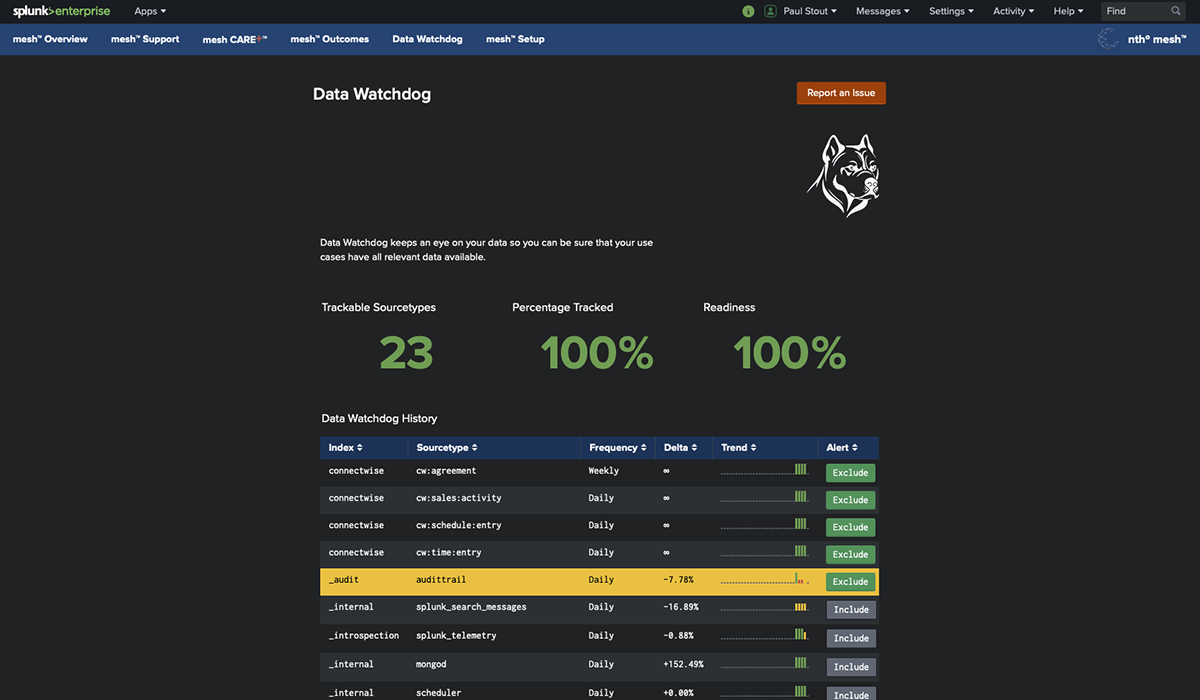Click the search magnifier icon in Find box
Image resolution: width=1200 pixels, height=700 pixels.
click(x=1176, y=11)
